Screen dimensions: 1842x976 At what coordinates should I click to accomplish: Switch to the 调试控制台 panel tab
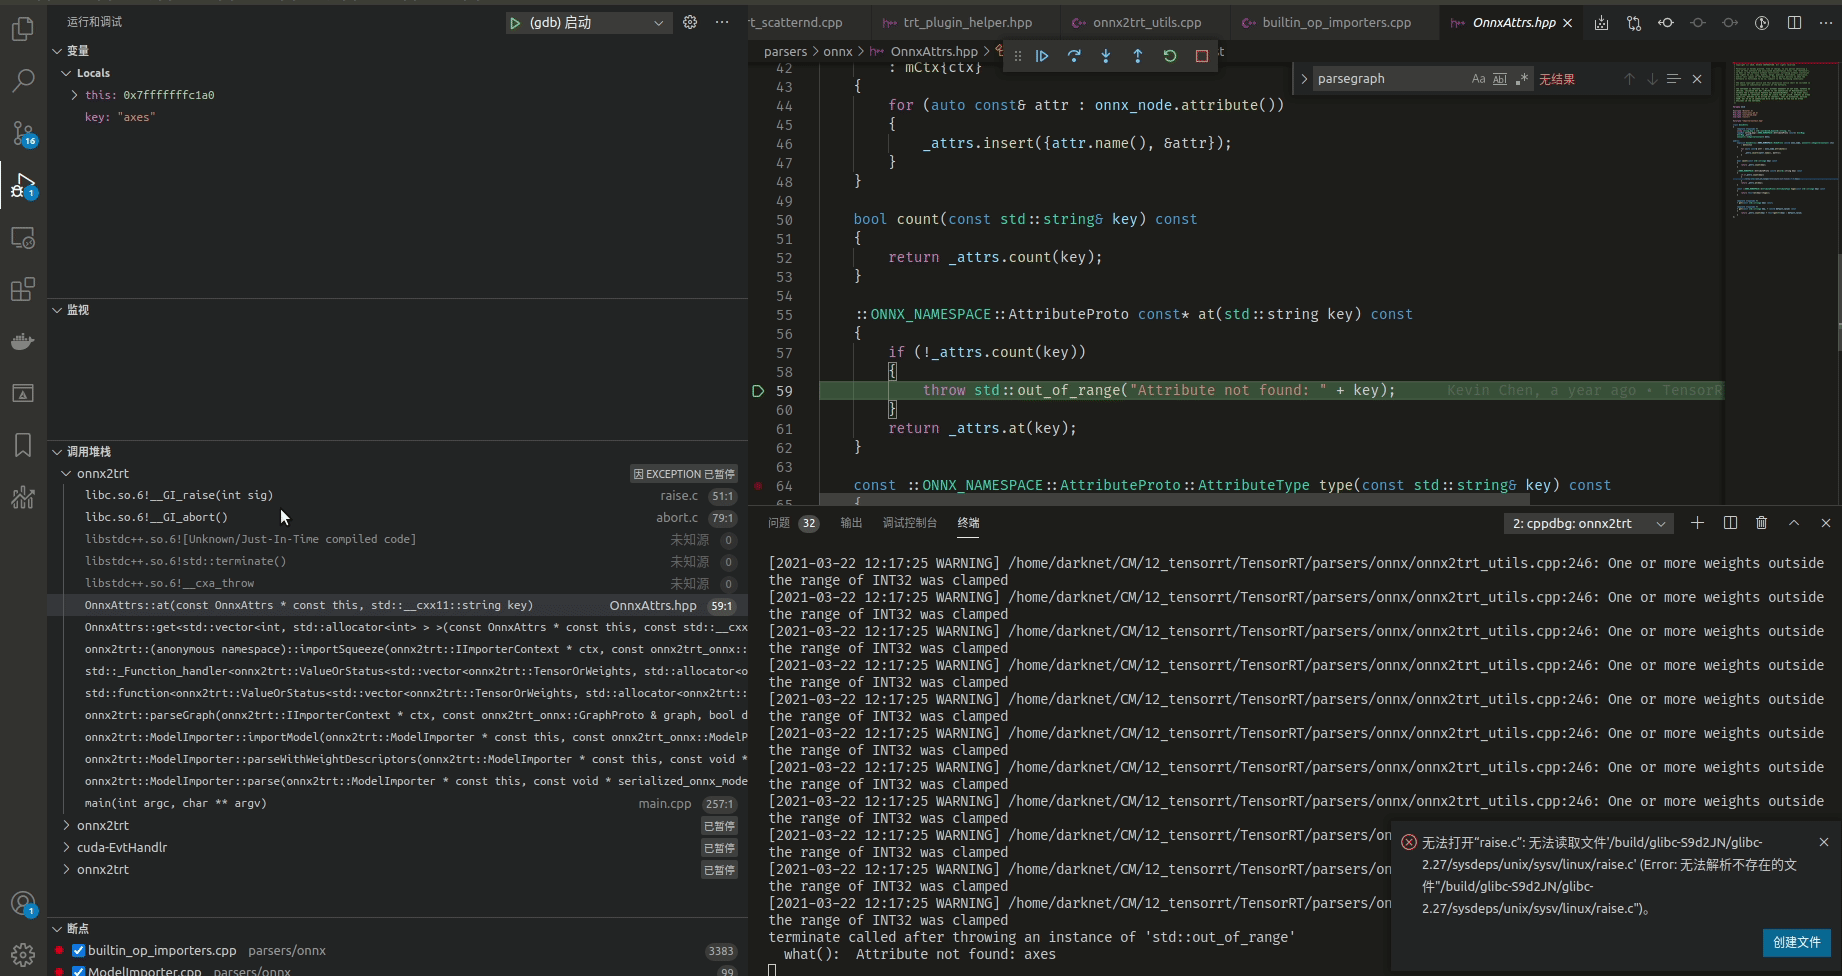pos(910,523)
